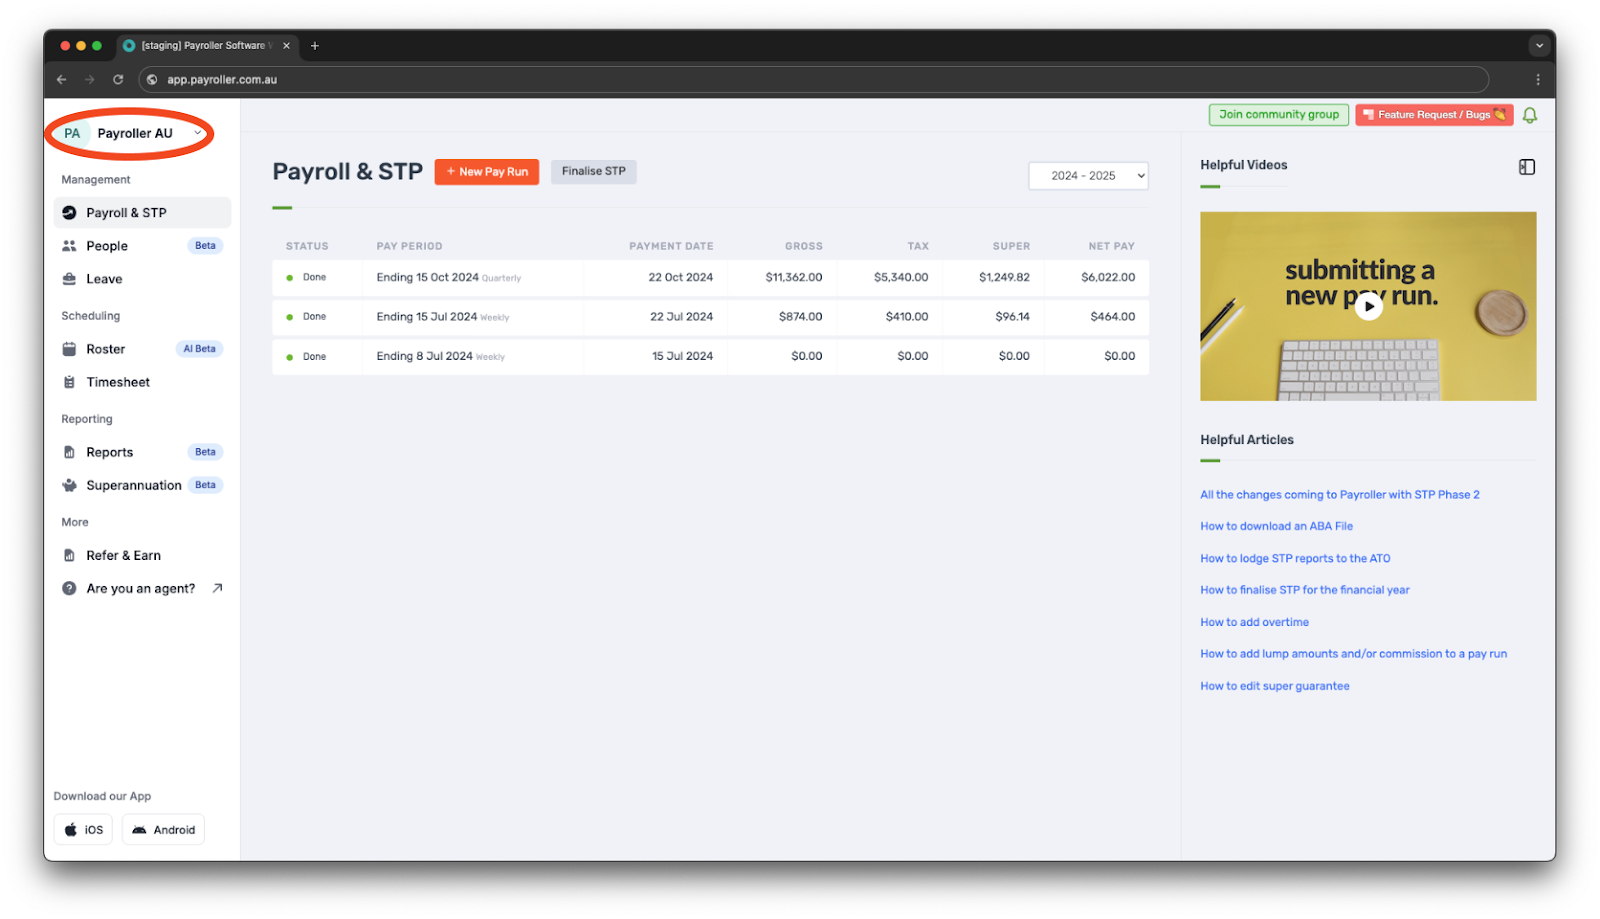
Task: Open the Payroller AU account switcher
Action: pyautogui.click(x=133, y=132)
